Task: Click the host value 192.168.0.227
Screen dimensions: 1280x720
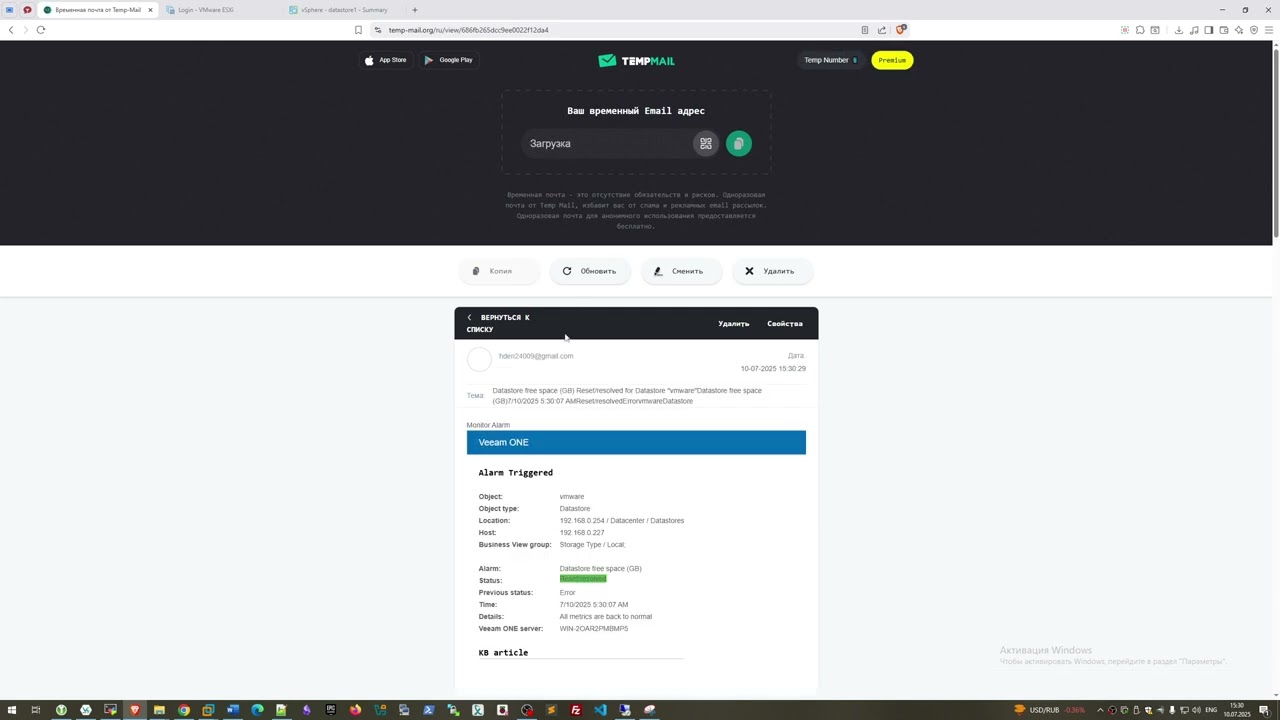Action: click(x=582, y=533)
